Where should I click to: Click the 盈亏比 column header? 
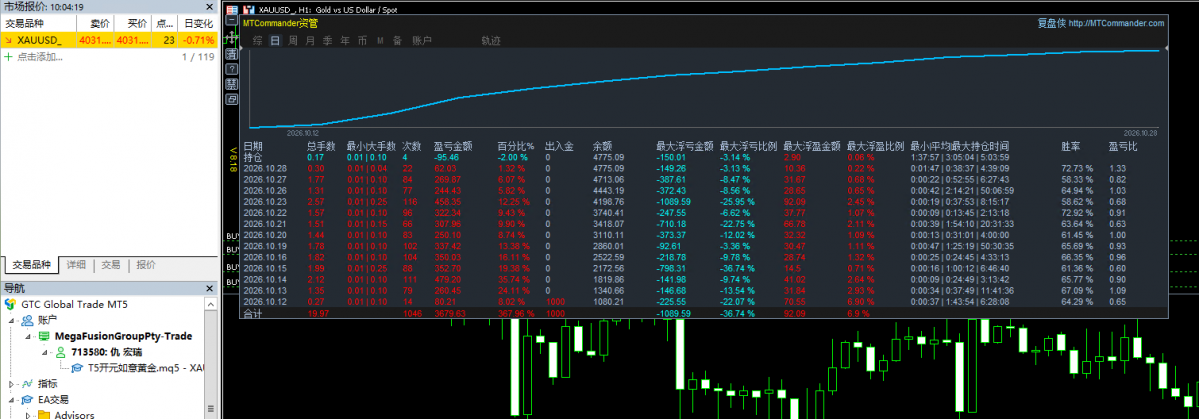click(1123, 145)
